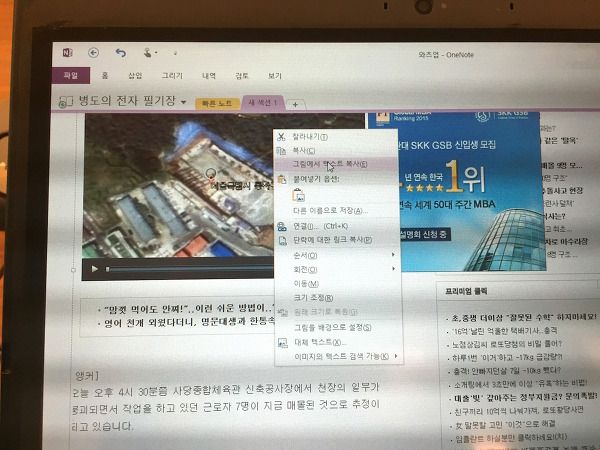Open the 친구끼리 10억씩 나눠가져 link
Image resolution: width=600 pixels, height=450 pixels.
(x=519, y=410)
